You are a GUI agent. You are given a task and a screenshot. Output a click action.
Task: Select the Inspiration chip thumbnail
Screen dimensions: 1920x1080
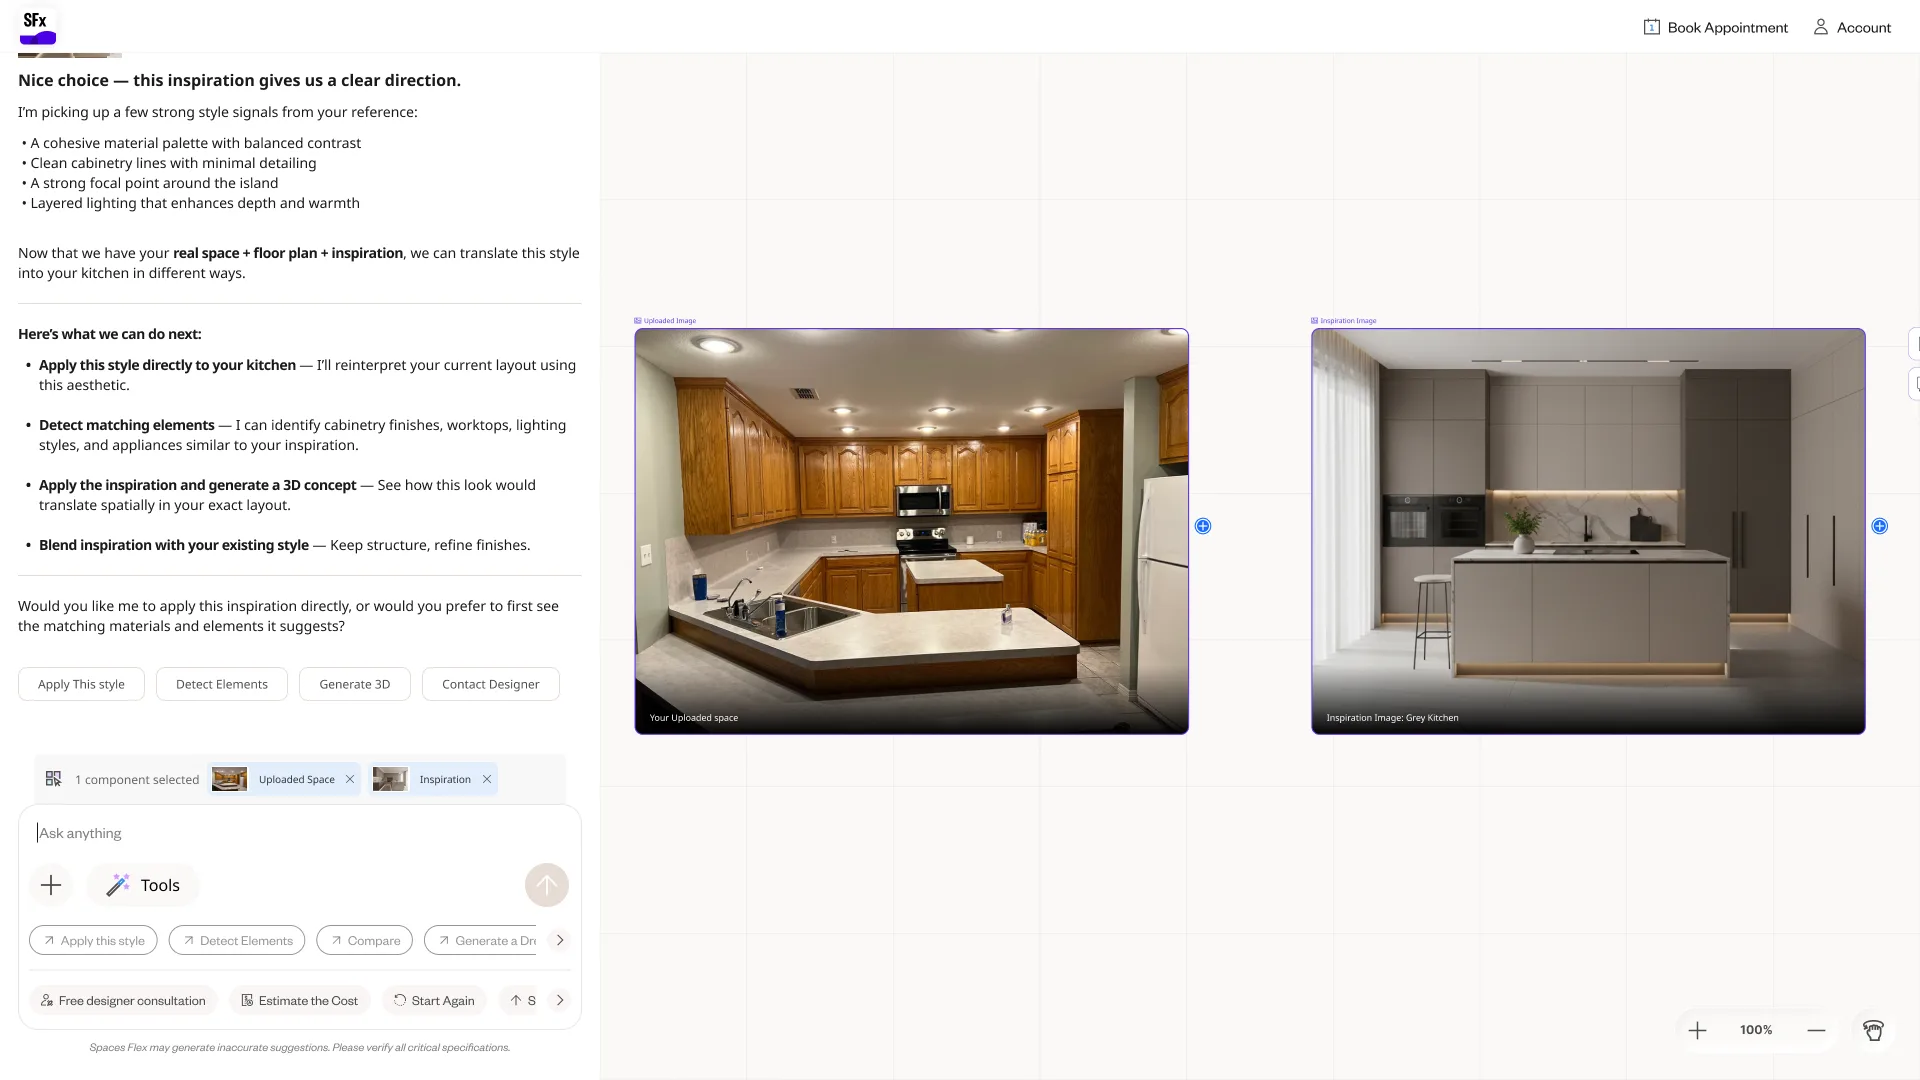tap(390, 779)
